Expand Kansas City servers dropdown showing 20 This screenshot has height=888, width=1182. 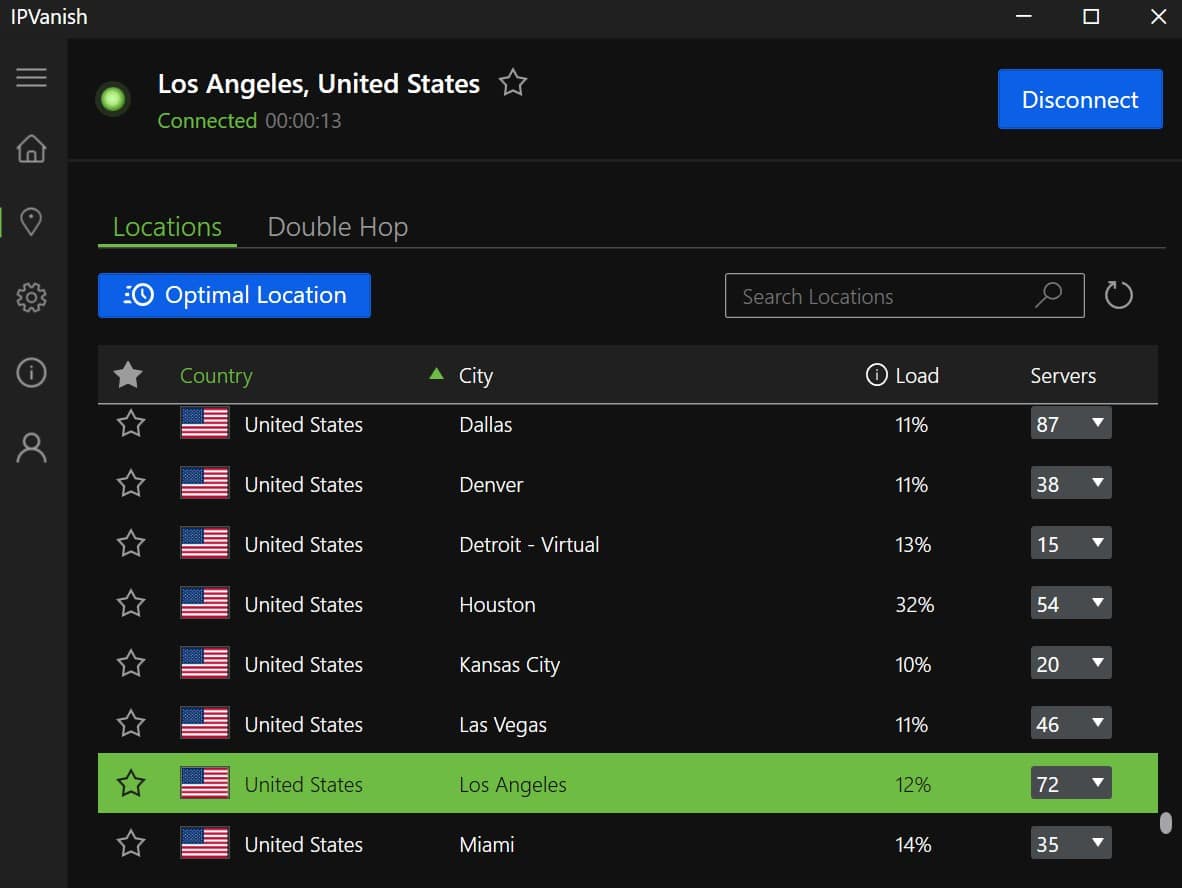pos(1070,663)
